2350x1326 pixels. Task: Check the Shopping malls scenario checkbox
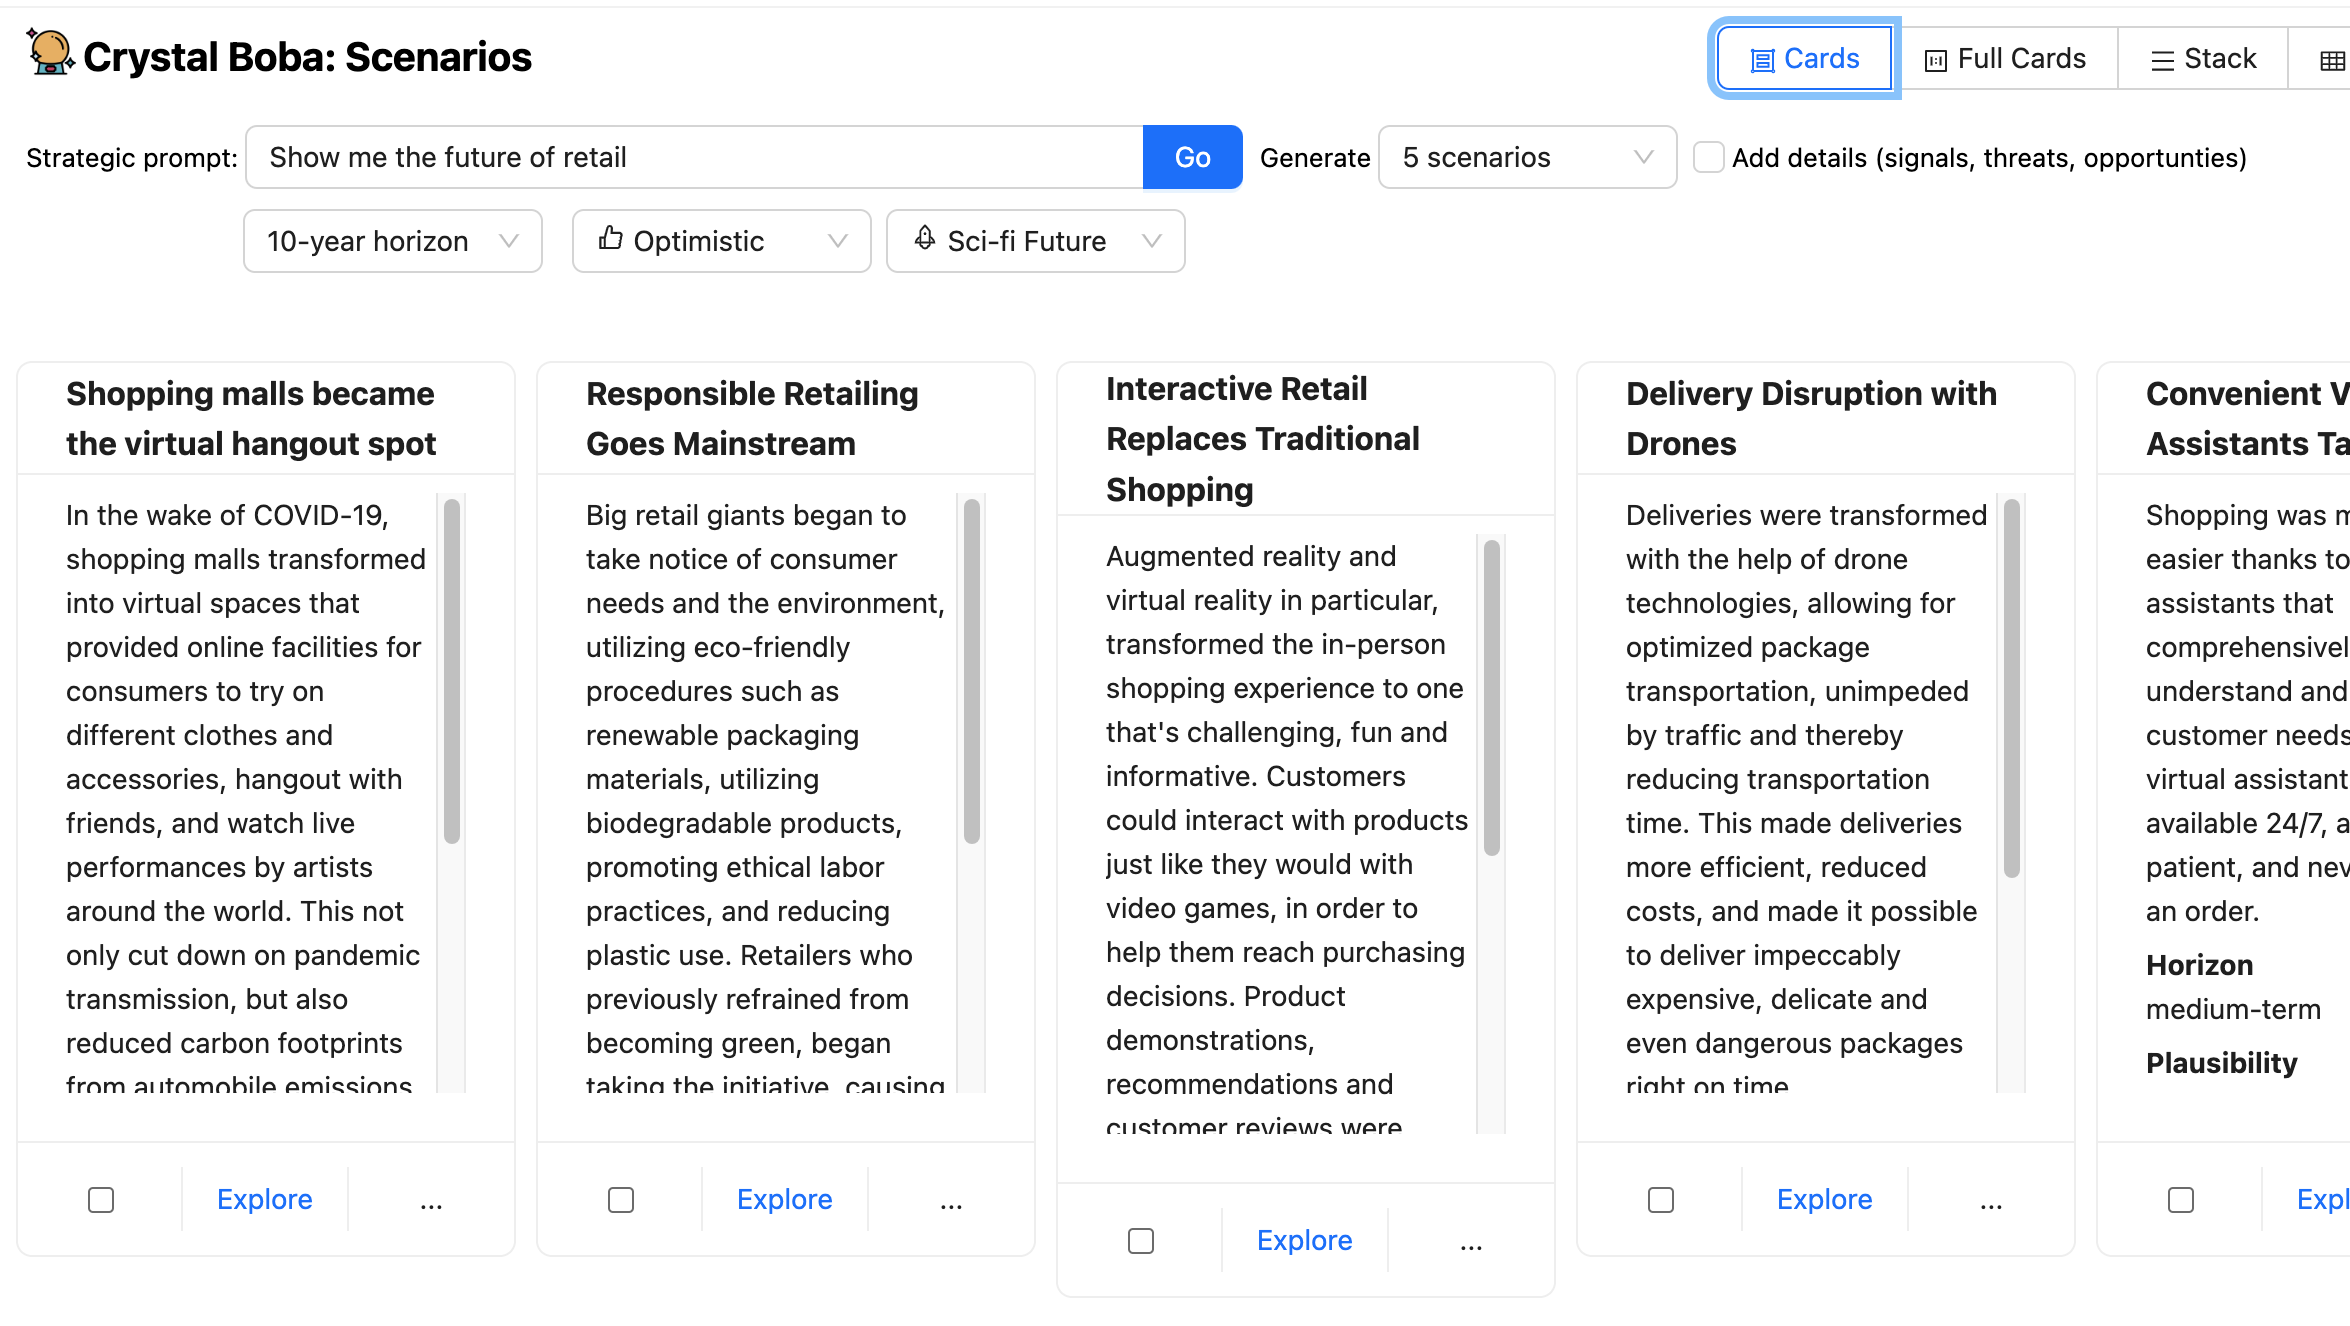(x=100, y=1199)
